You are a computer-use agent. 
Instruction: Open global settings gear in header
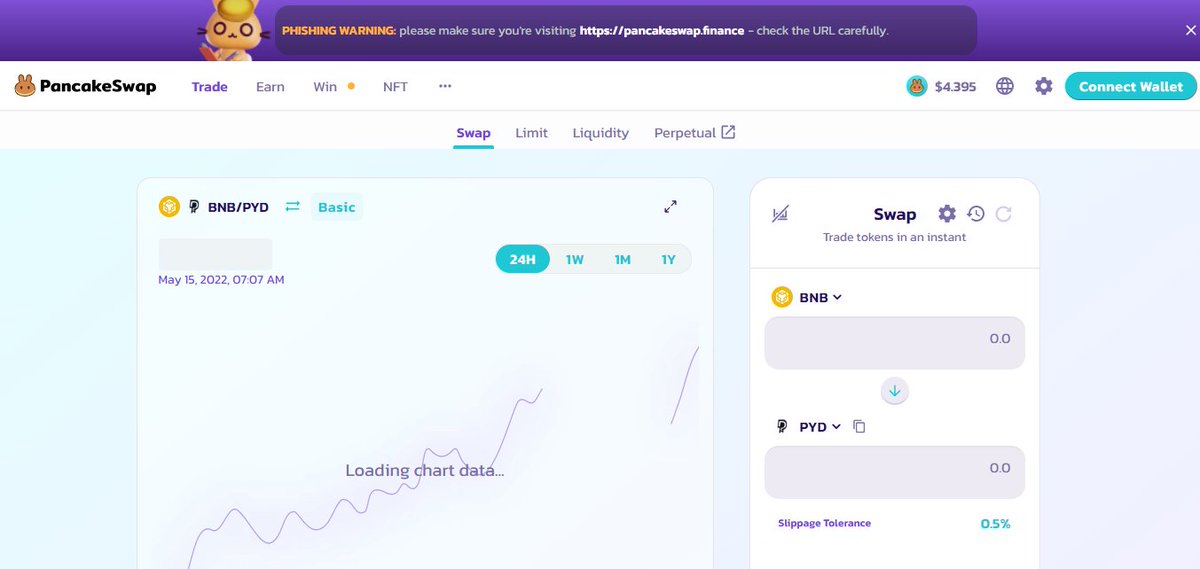[x=1044, y=87]
